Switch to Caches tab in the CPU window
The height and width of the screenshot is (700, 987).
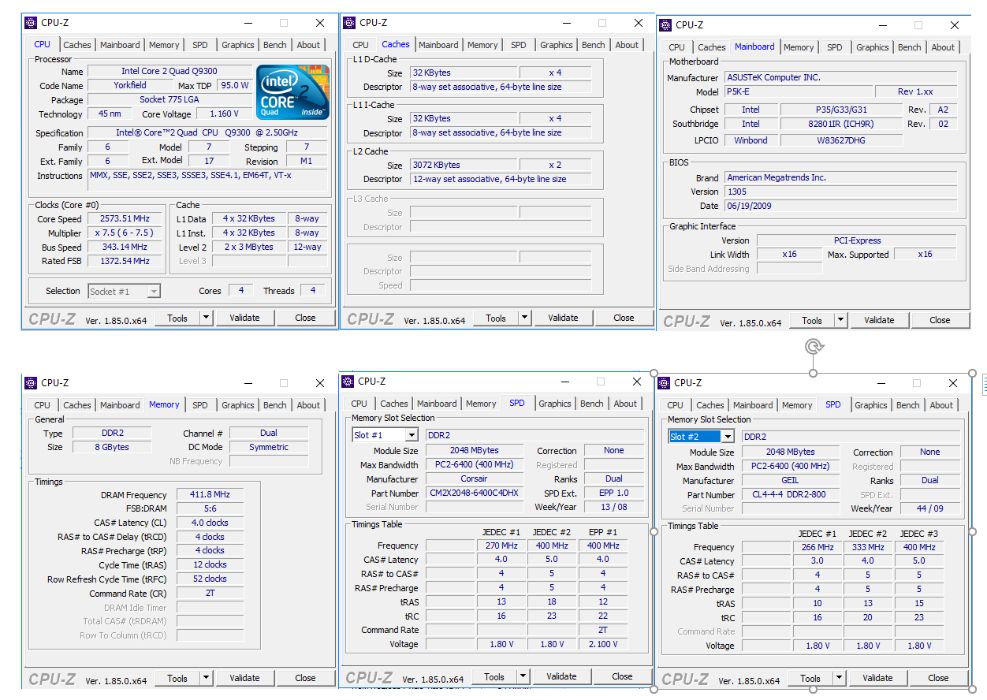tap(77, 45)
